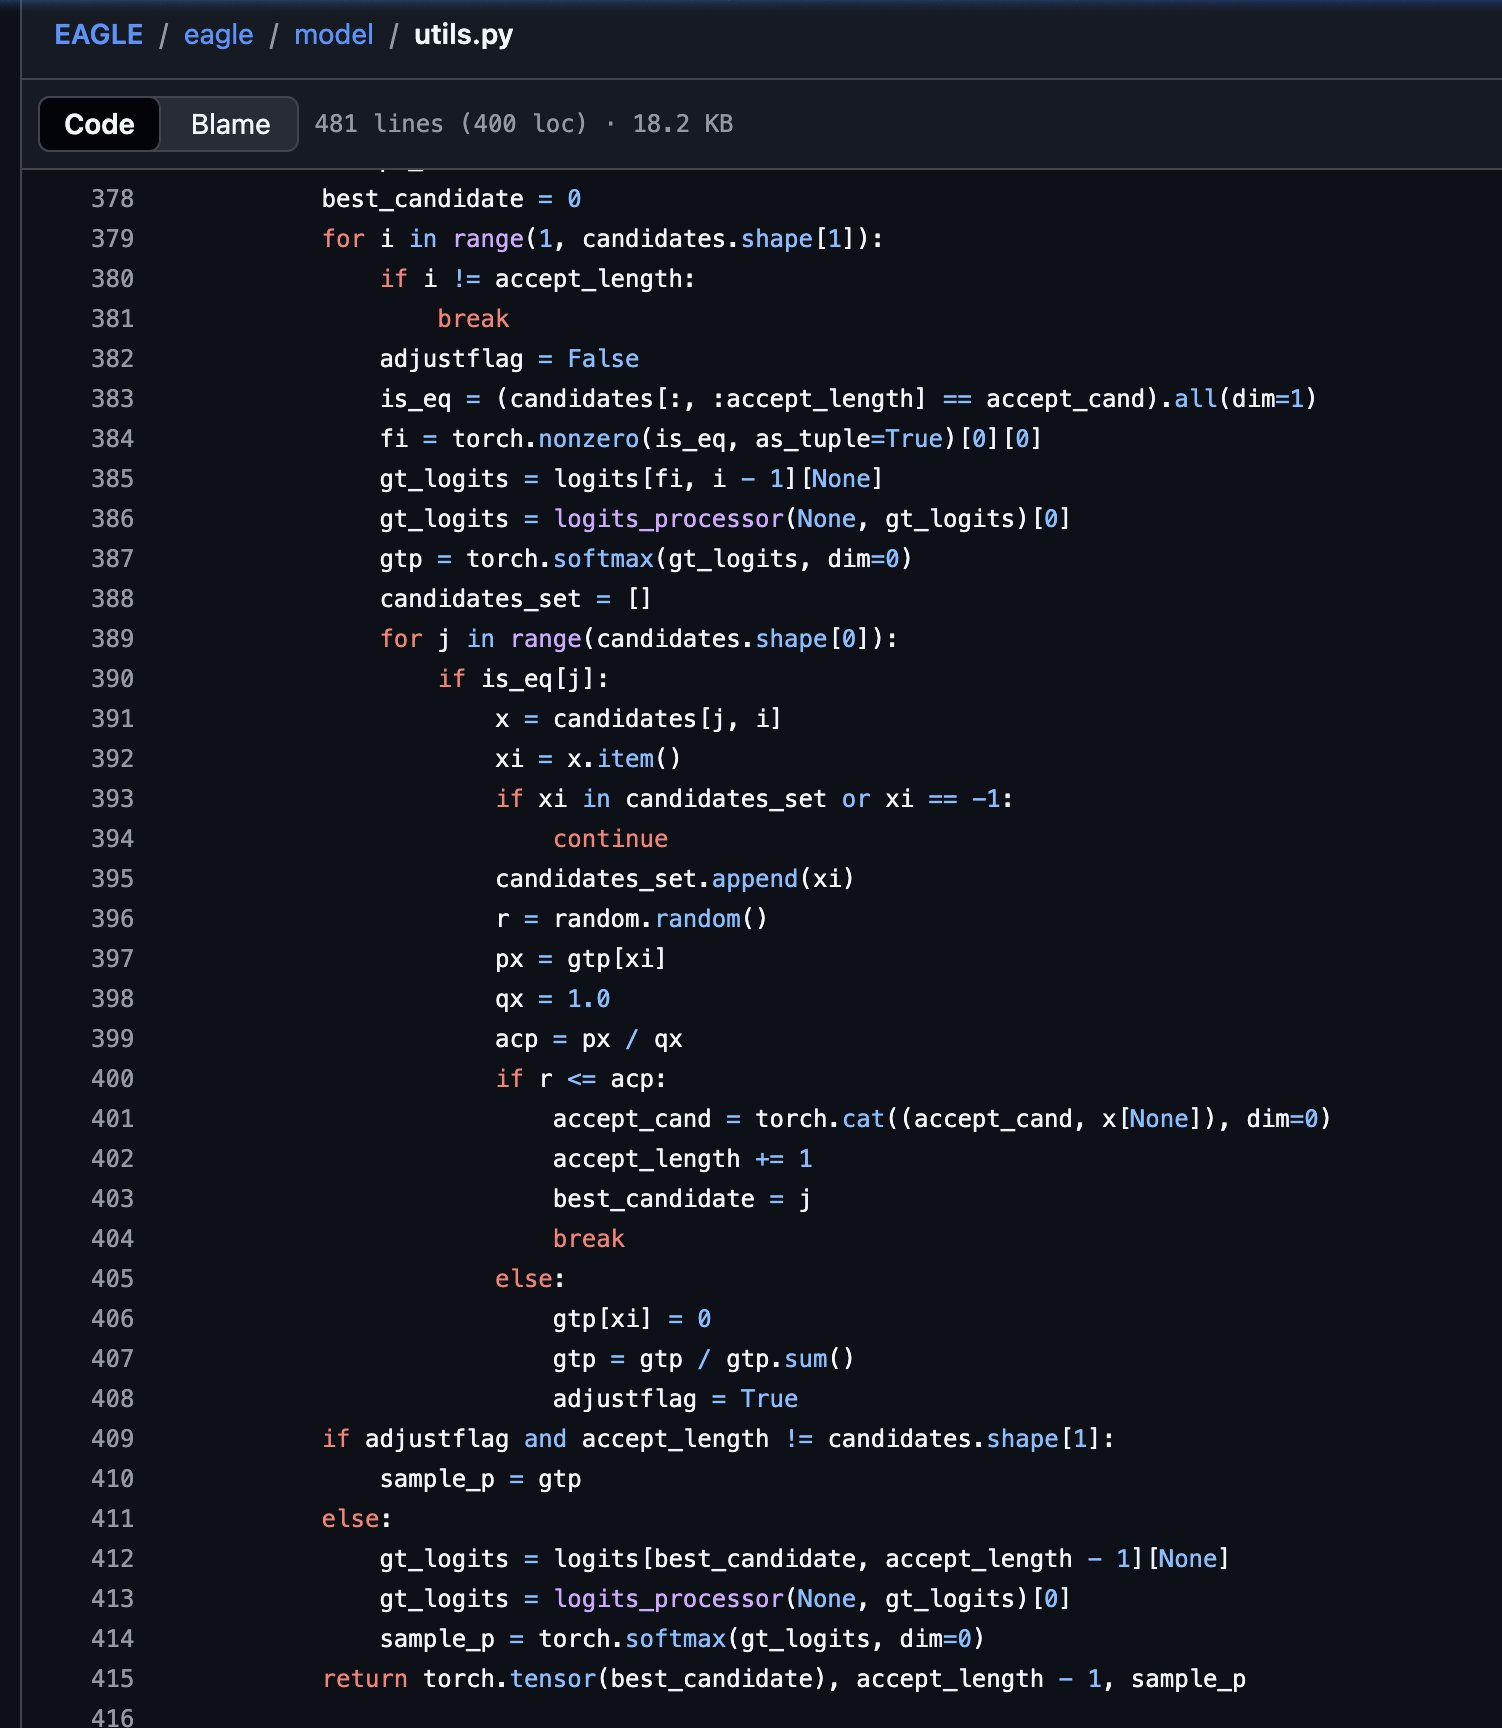Screen dimensions: 1502x1728
Task: Switch to the Blame view tab
Action: pyautogui.click(x=230, y=124)
